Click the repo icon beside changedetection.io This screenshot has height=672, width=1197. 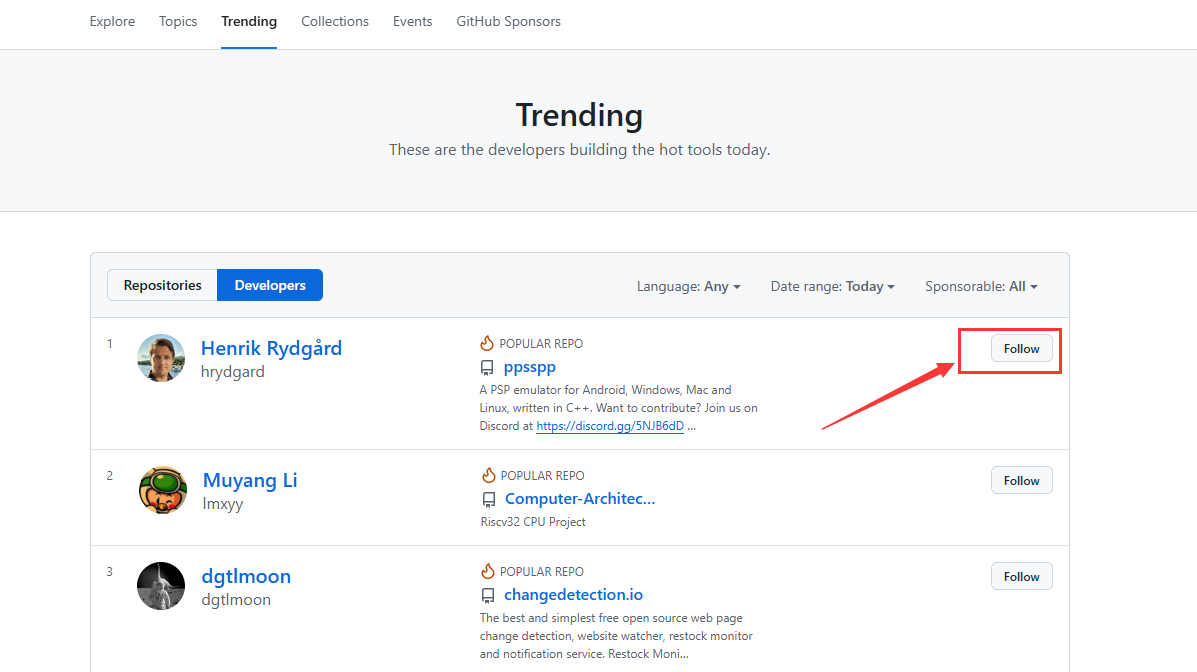(x=488, y=596)
